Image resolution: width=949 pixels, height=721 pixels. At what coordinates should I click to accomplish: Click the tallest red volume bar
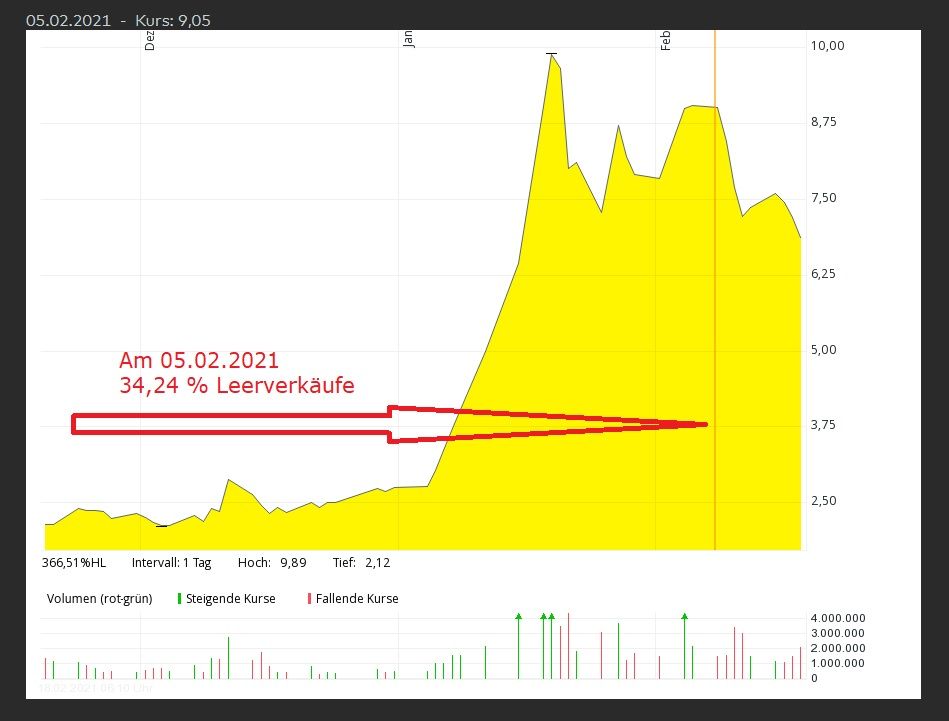click(x=570, y=640)
